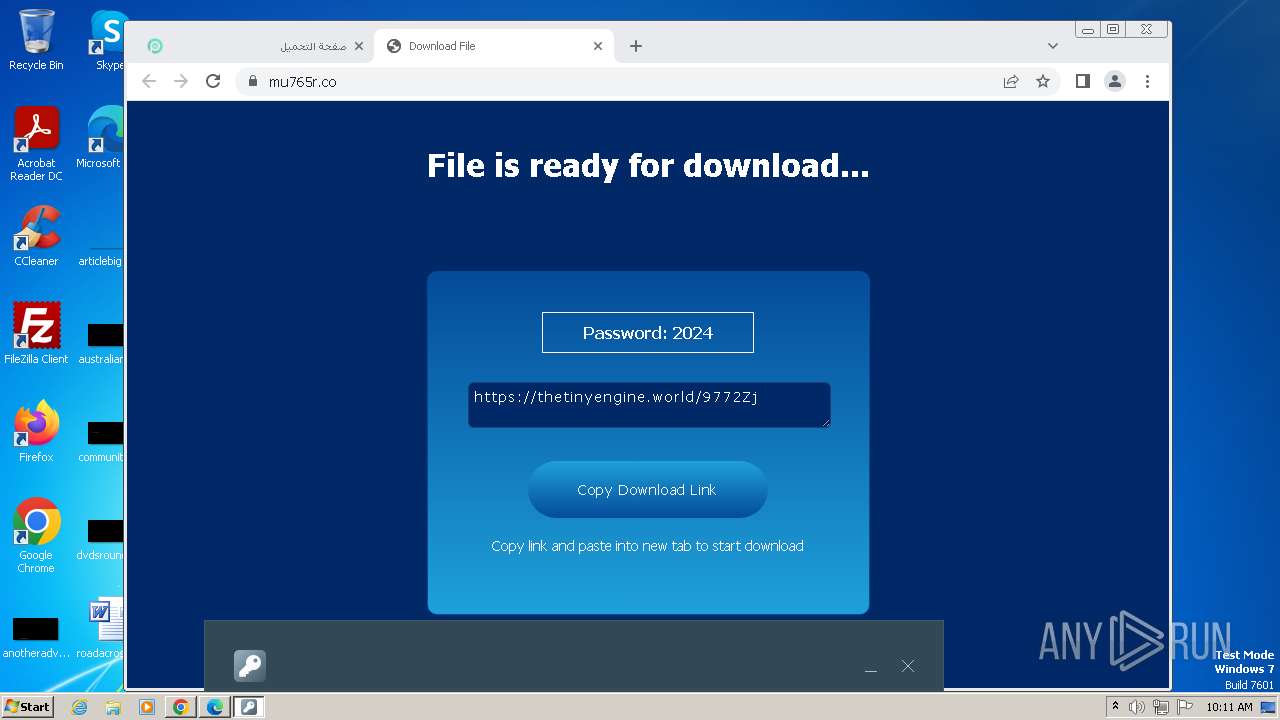Close the Arabic-titled tab
This screenshot has width=1280, height=720.
coord(359,46)
